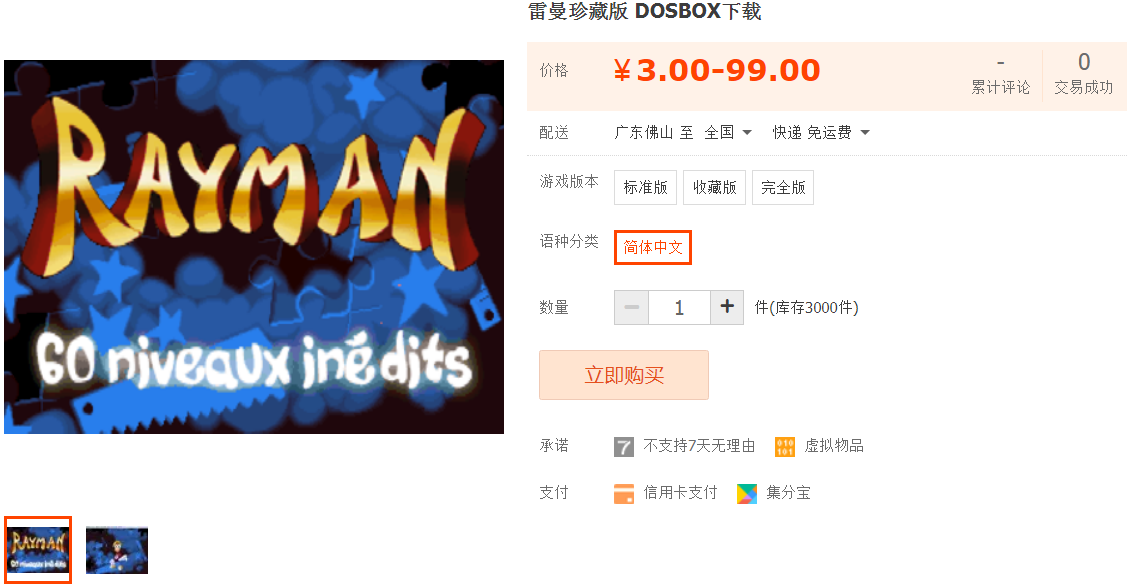The width and height of the screenshot is (1131, 588).
Task: Expand the 全国 destination dropdown
Action: [729, 133]
